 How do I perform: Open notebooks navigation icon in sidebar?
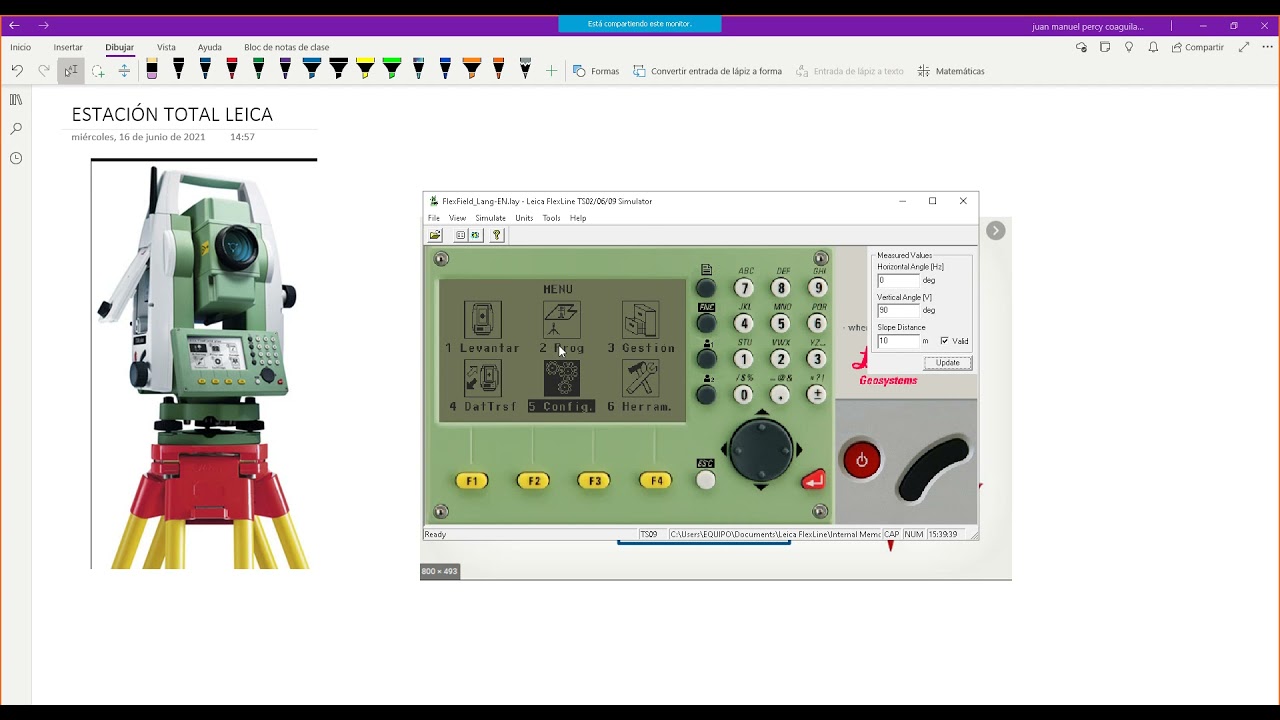click(x=16, y=100)
